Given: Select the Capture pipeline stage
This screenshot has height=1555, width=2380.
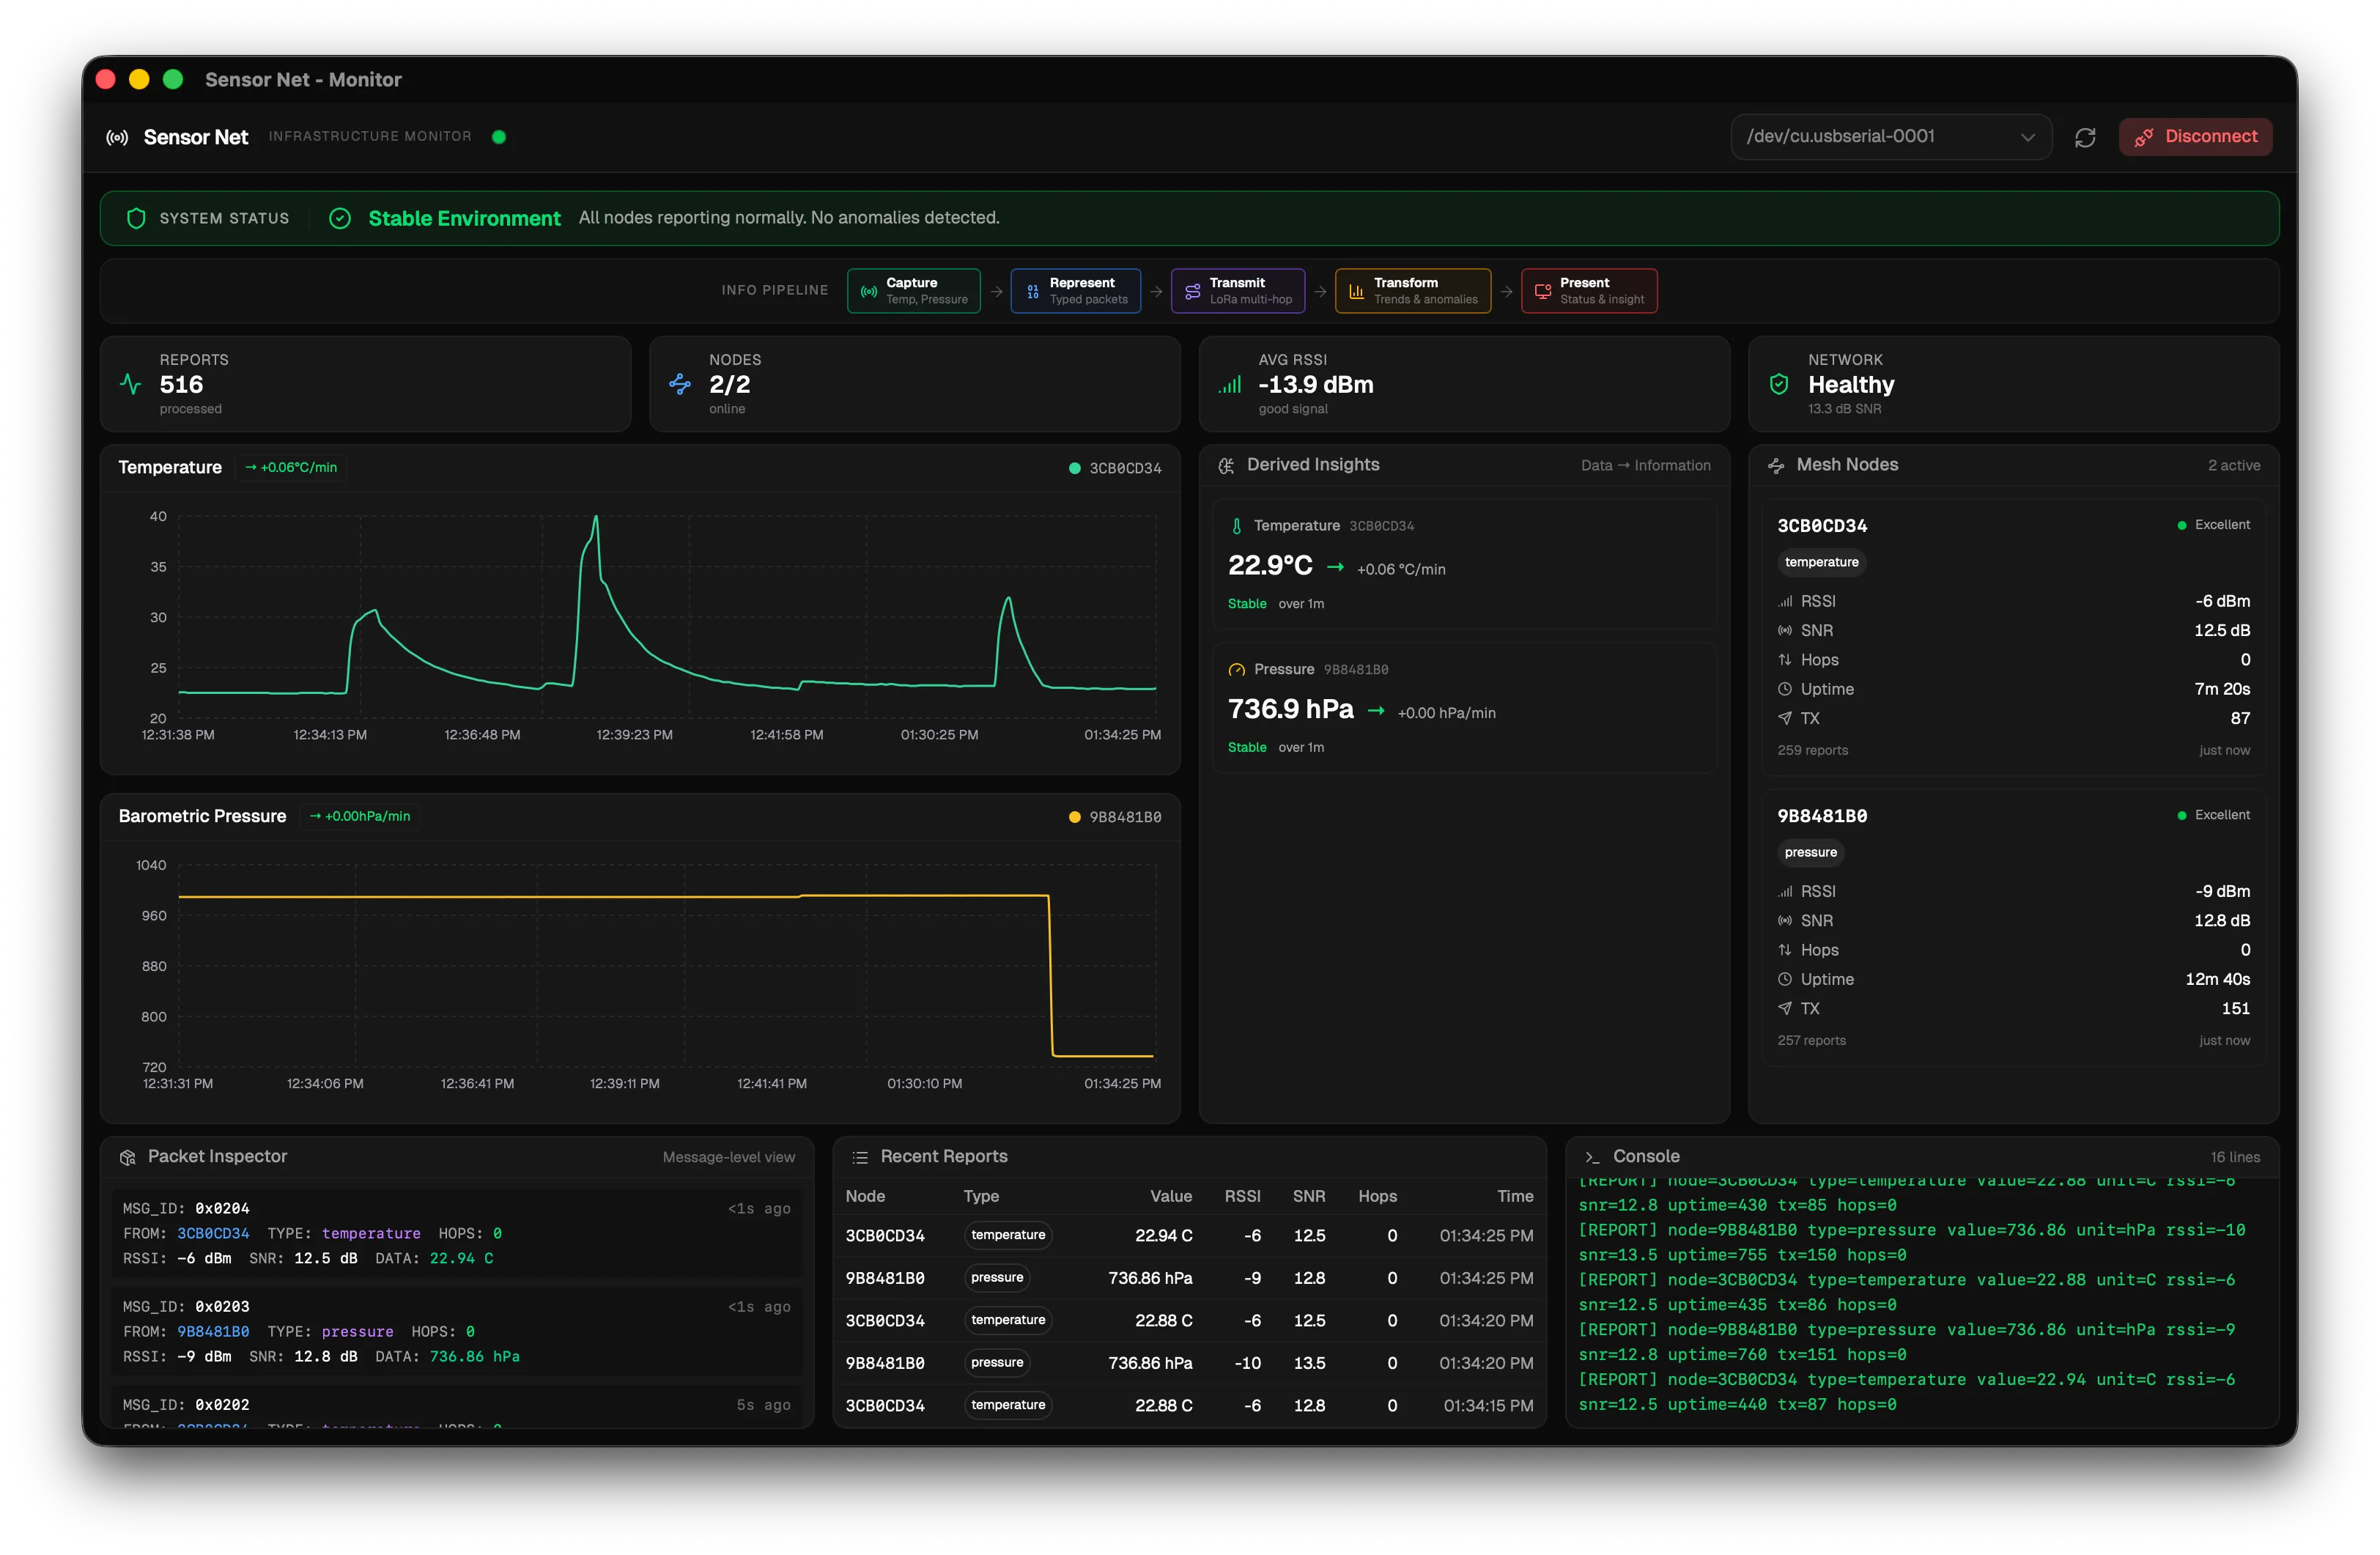Looking at the screenshot, I should click(914, 291).
